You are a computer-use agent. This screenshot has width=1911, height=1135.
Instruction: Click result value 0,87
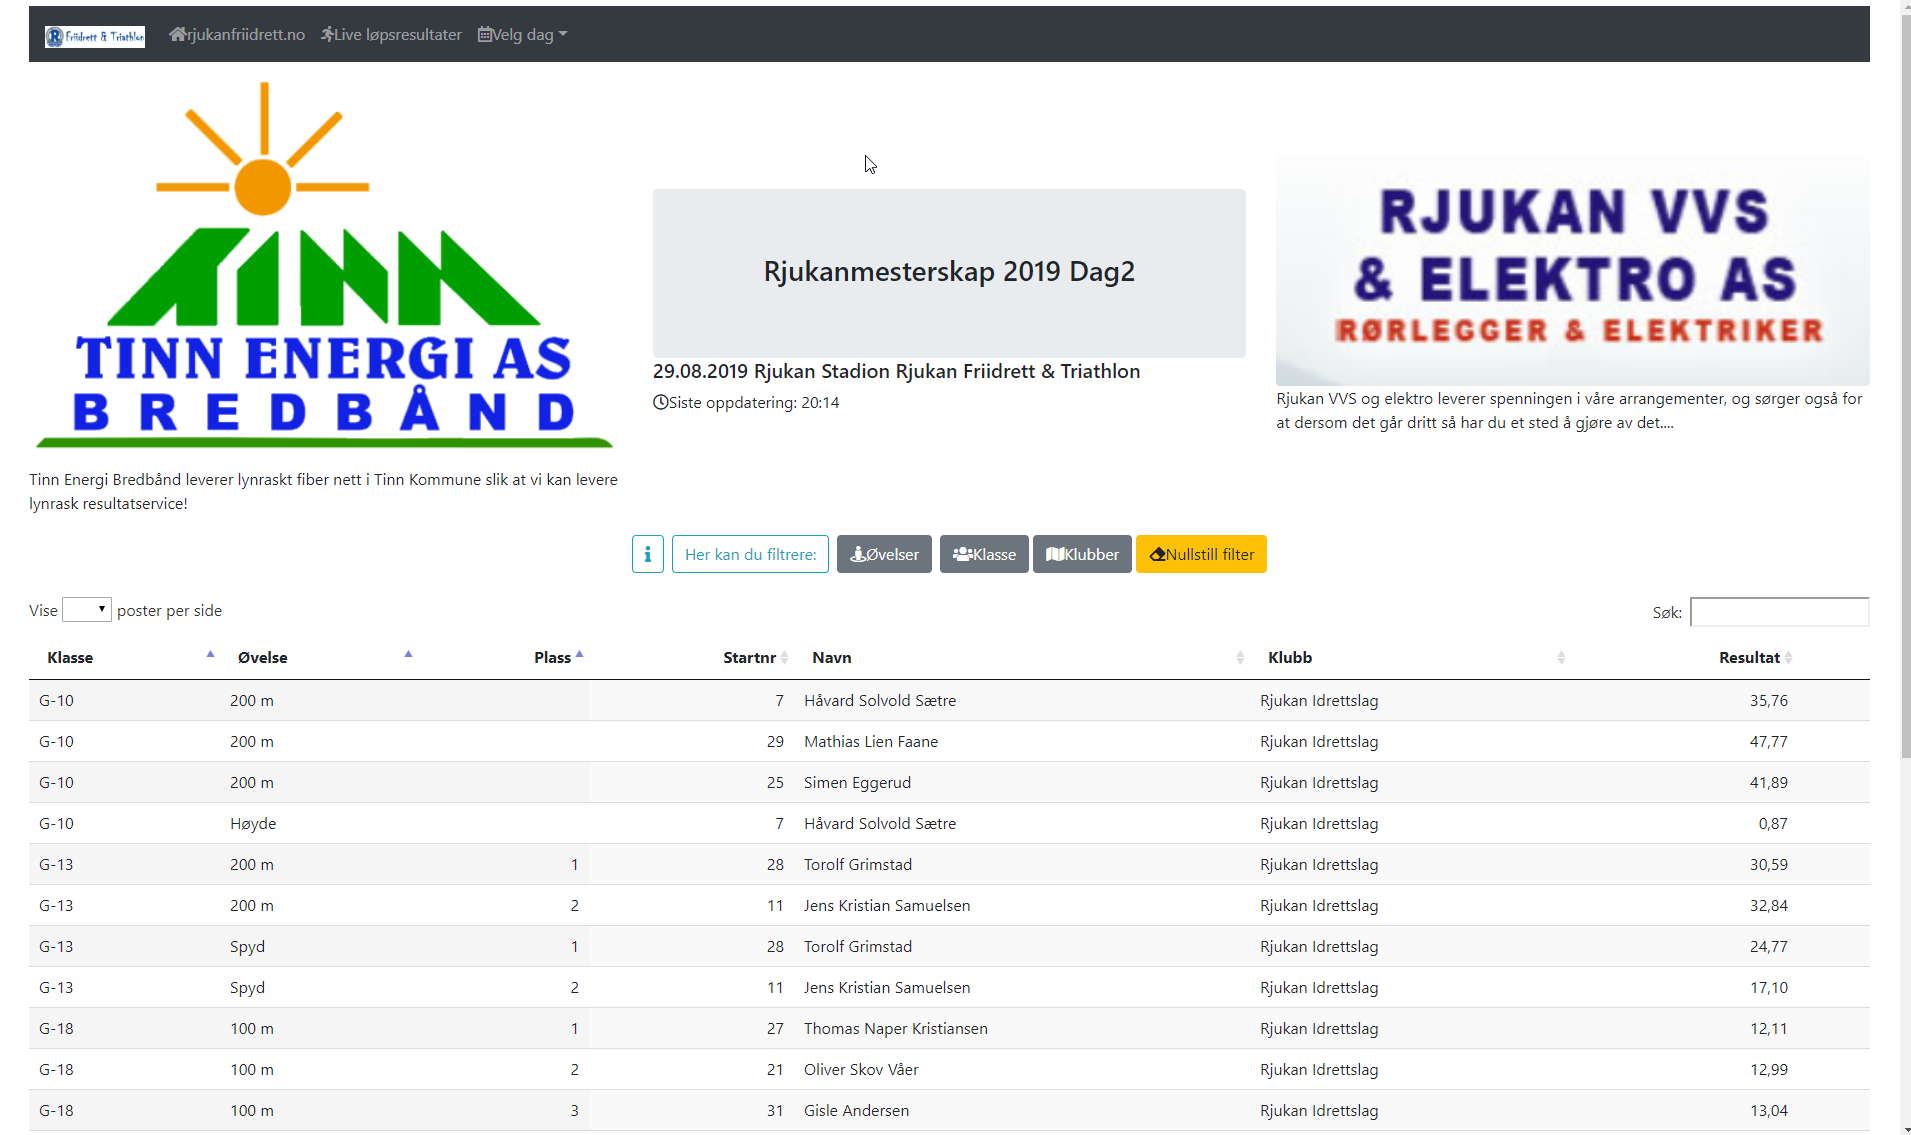coord(1772,823)
